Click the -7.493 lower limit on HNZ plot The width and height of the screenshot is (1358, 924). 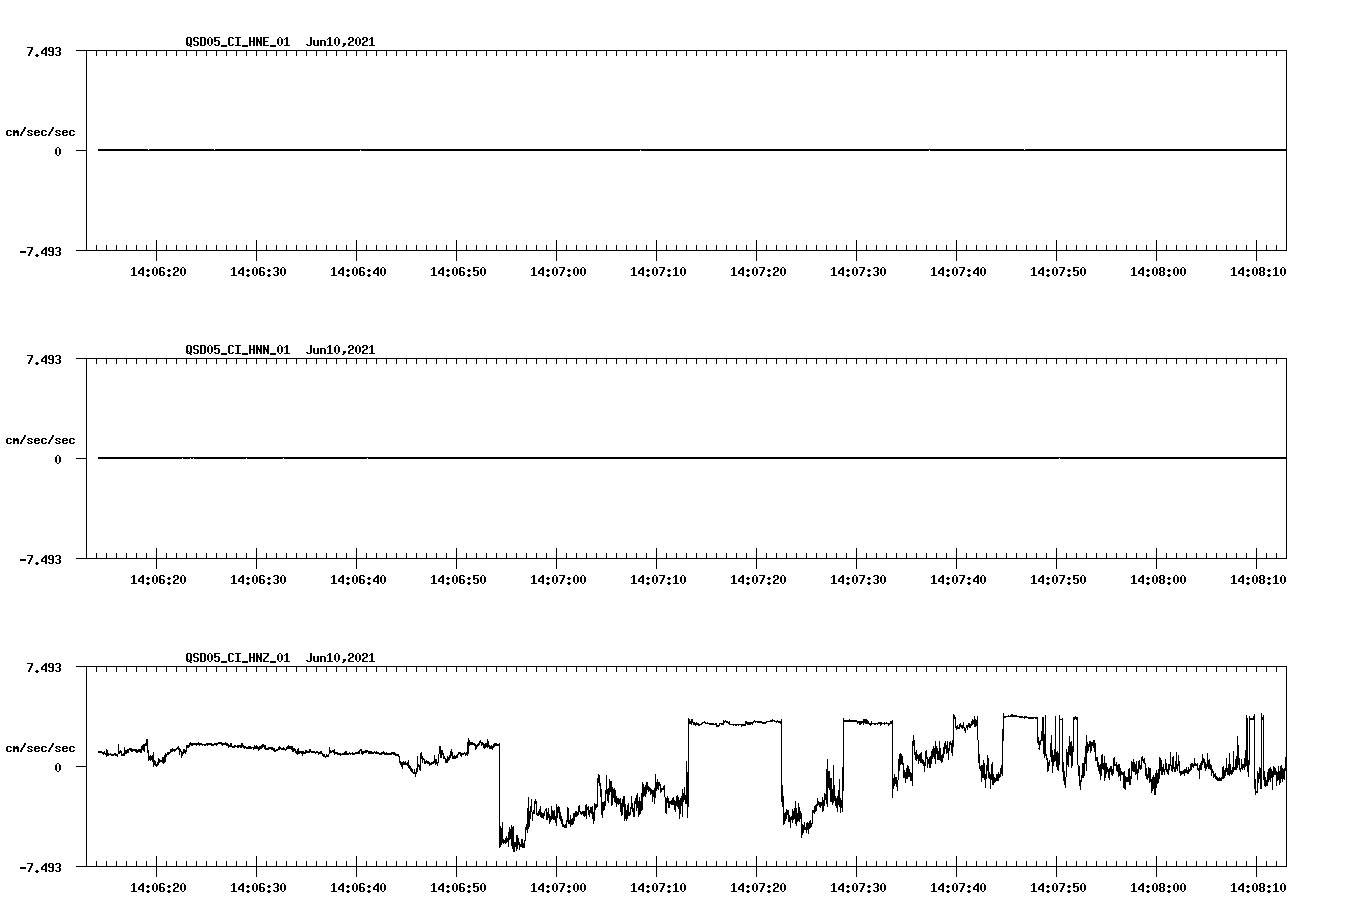click(x=40, y=867)
